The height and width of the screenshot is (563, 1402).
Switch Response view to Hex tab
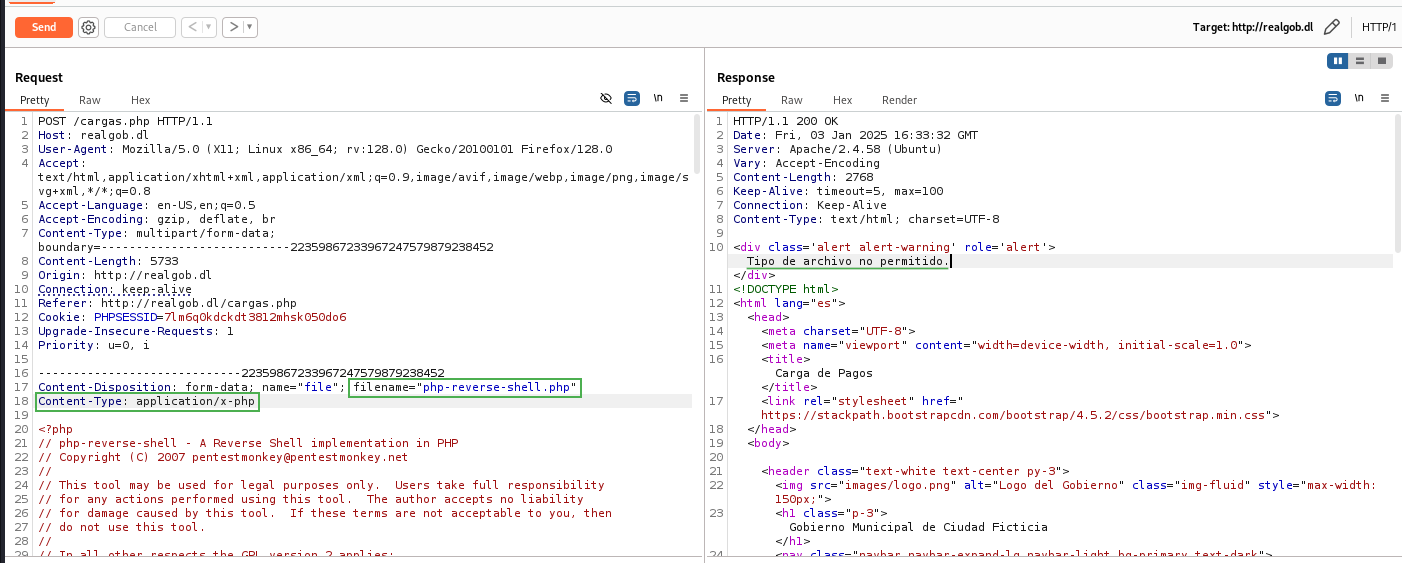pos(843,100)
